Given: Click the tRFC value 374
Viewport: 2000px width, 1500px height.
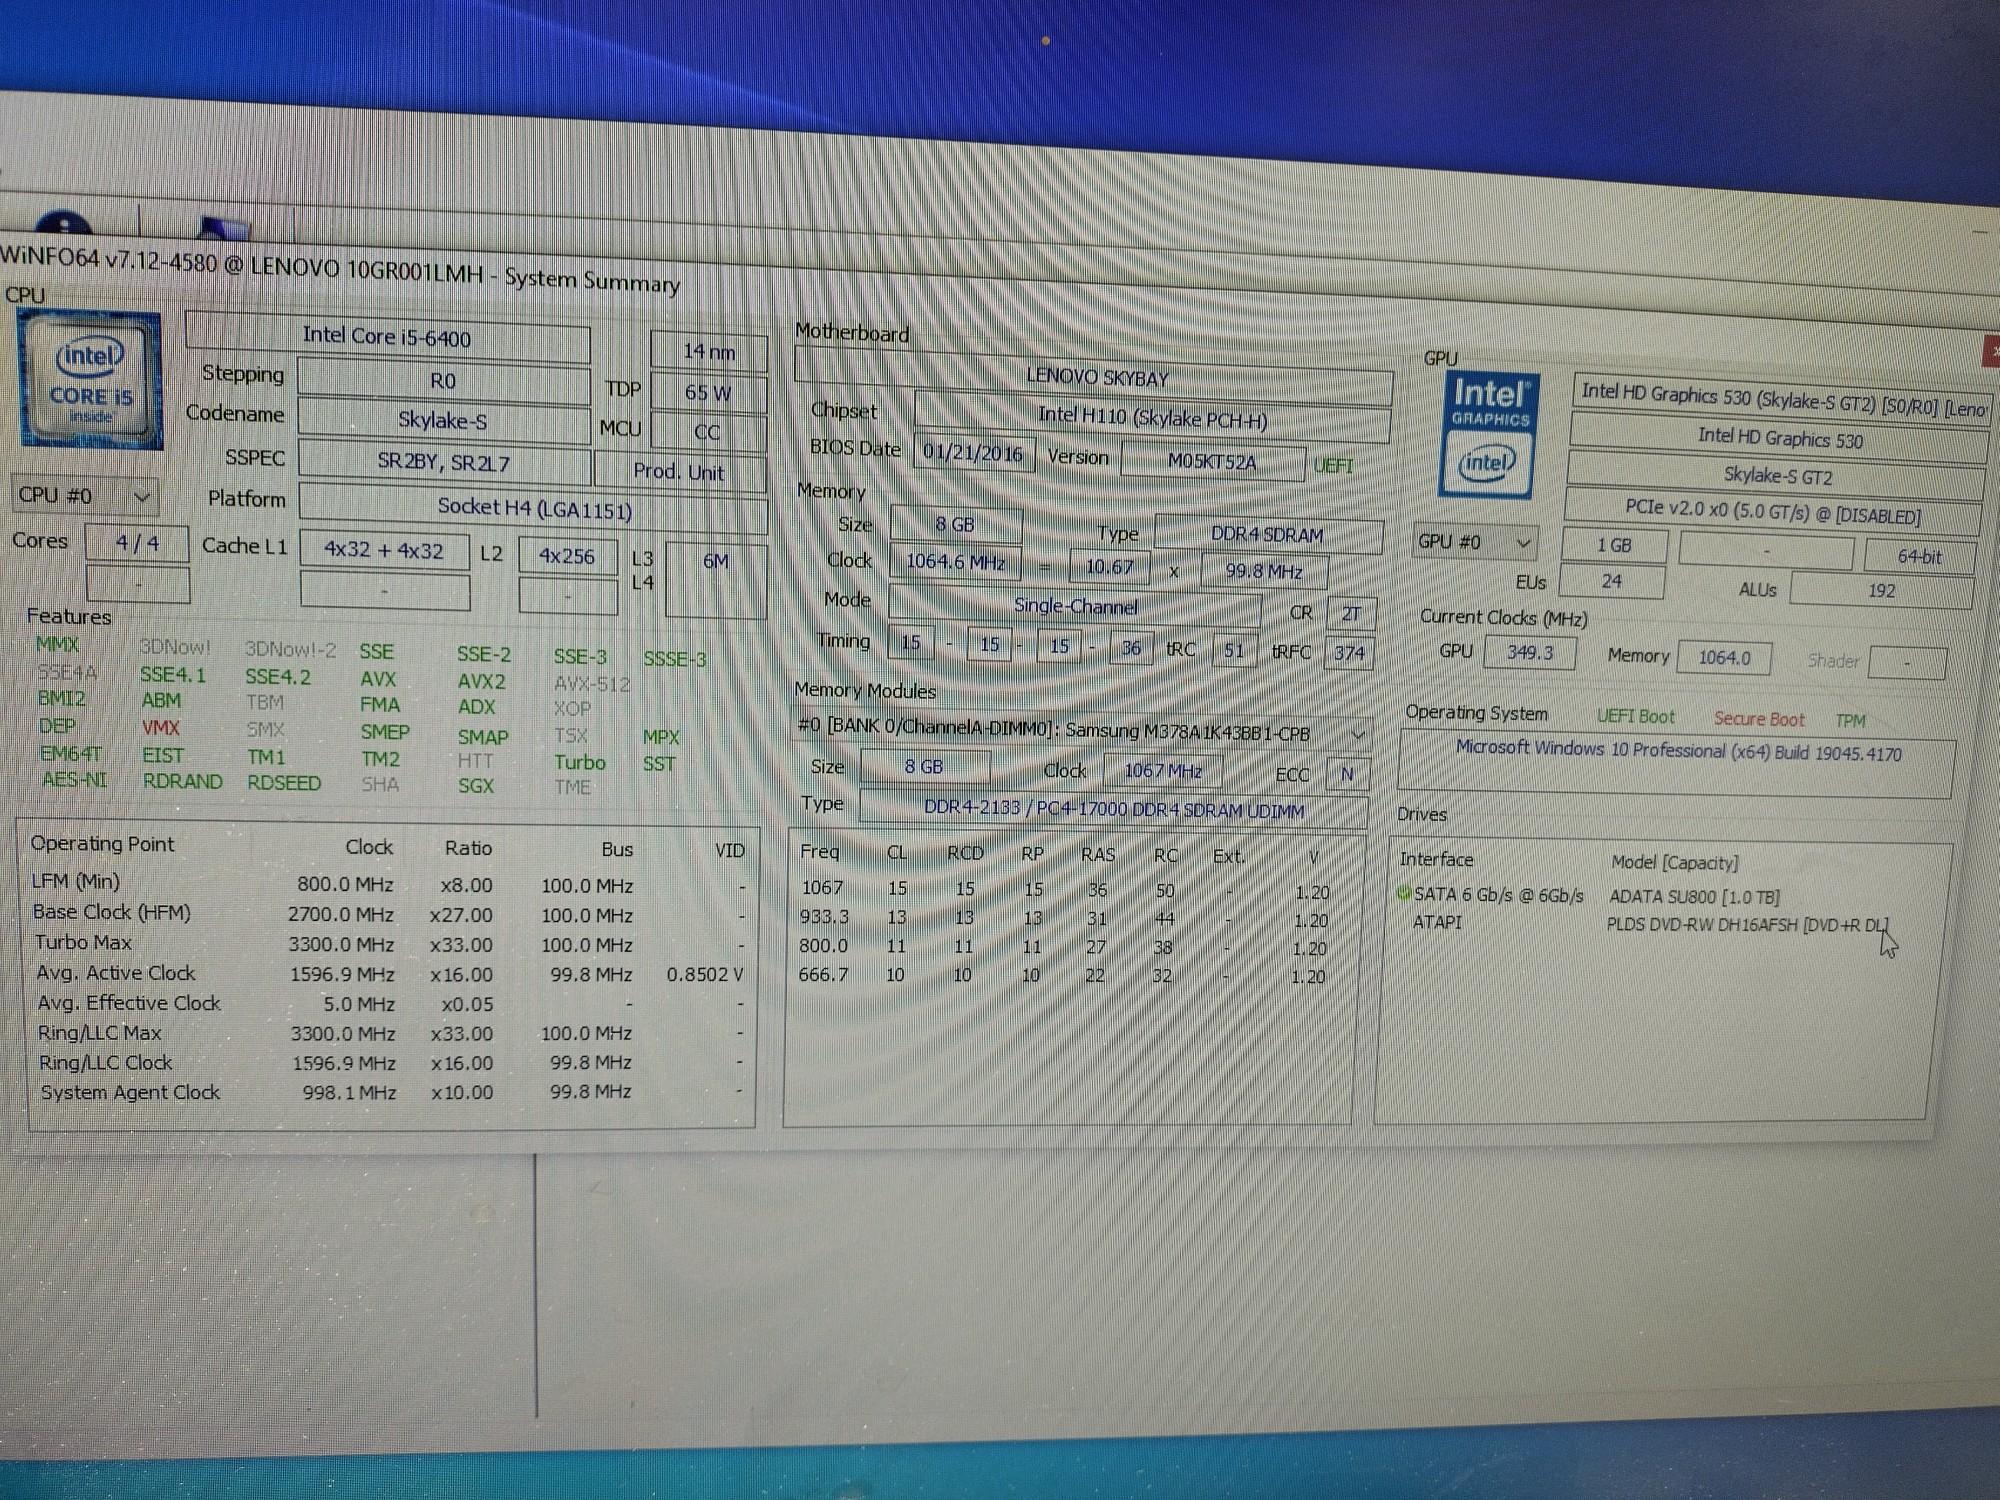Looking at the screenshot, I should [1349, 653].
